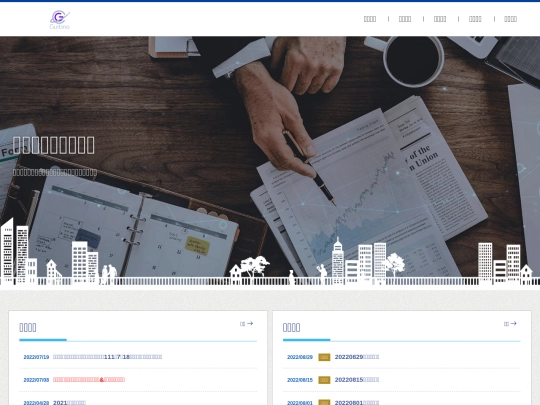Open the 20220801 news entry

[x=357, y=402]
